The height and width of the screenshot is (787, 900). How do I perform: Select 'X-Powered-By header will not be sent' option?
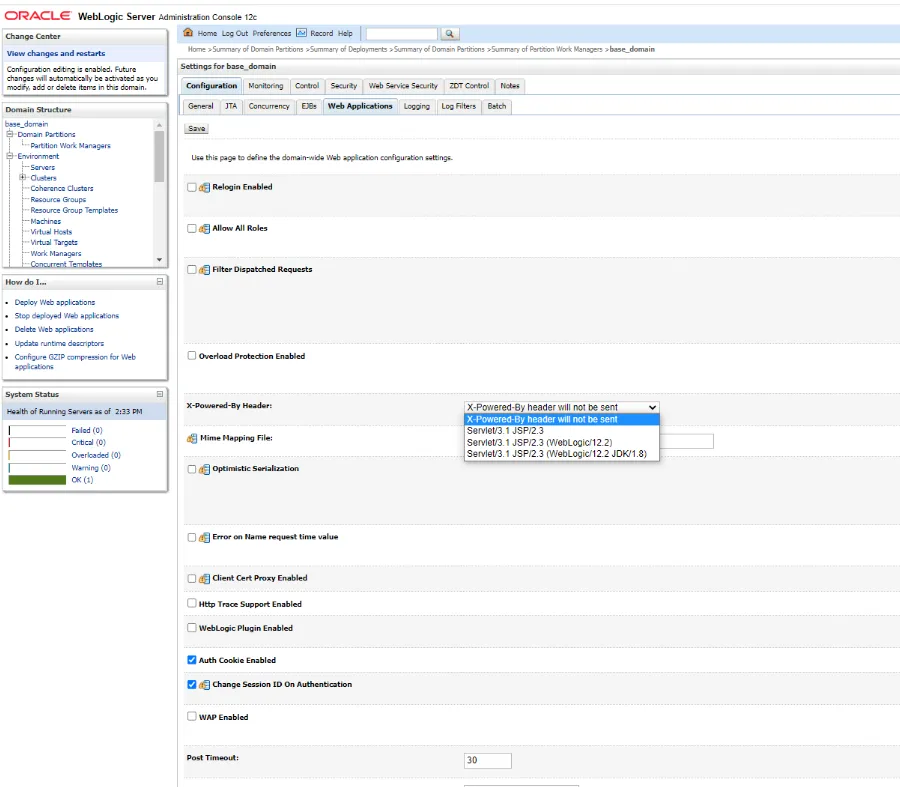(561, 420)
